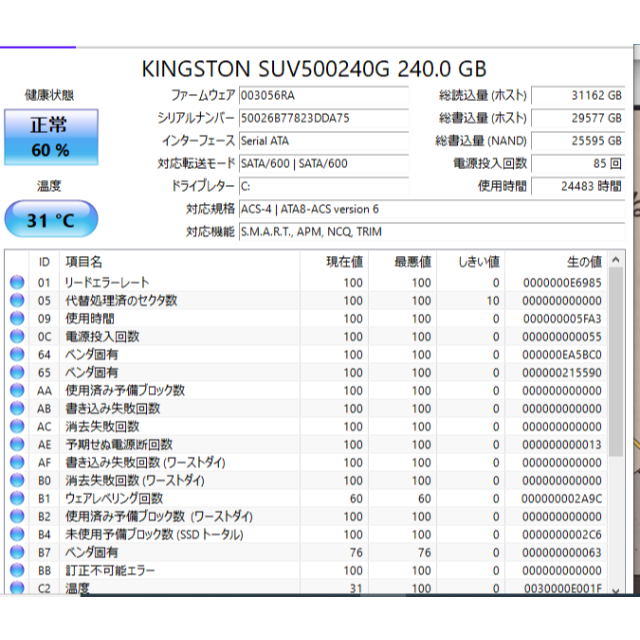640x640 pixels.
Task: Click raw value 000000000013
Action: coord(562,444)
